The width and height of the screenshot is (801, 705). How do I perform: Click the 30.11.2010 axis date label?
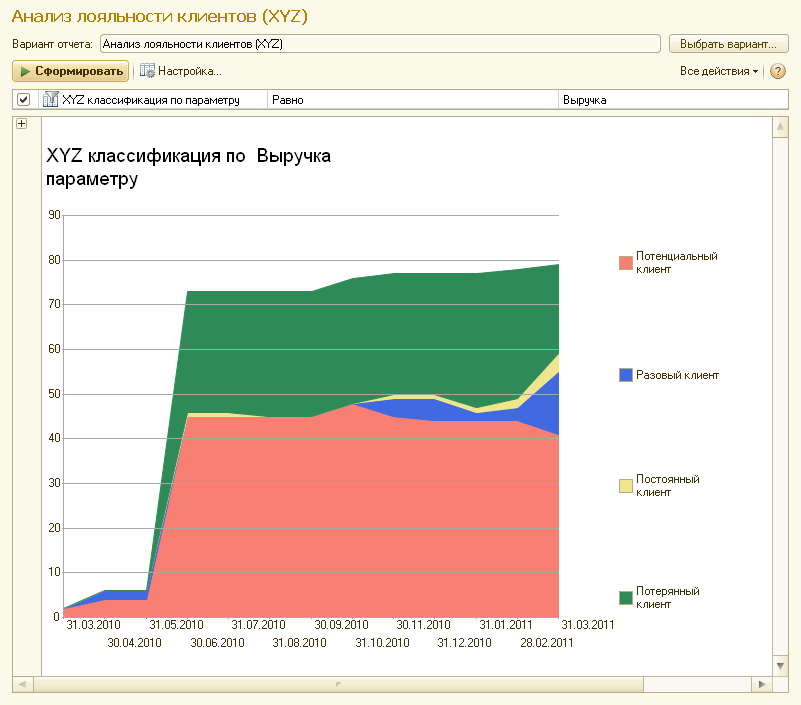click(x=423, y=625)
